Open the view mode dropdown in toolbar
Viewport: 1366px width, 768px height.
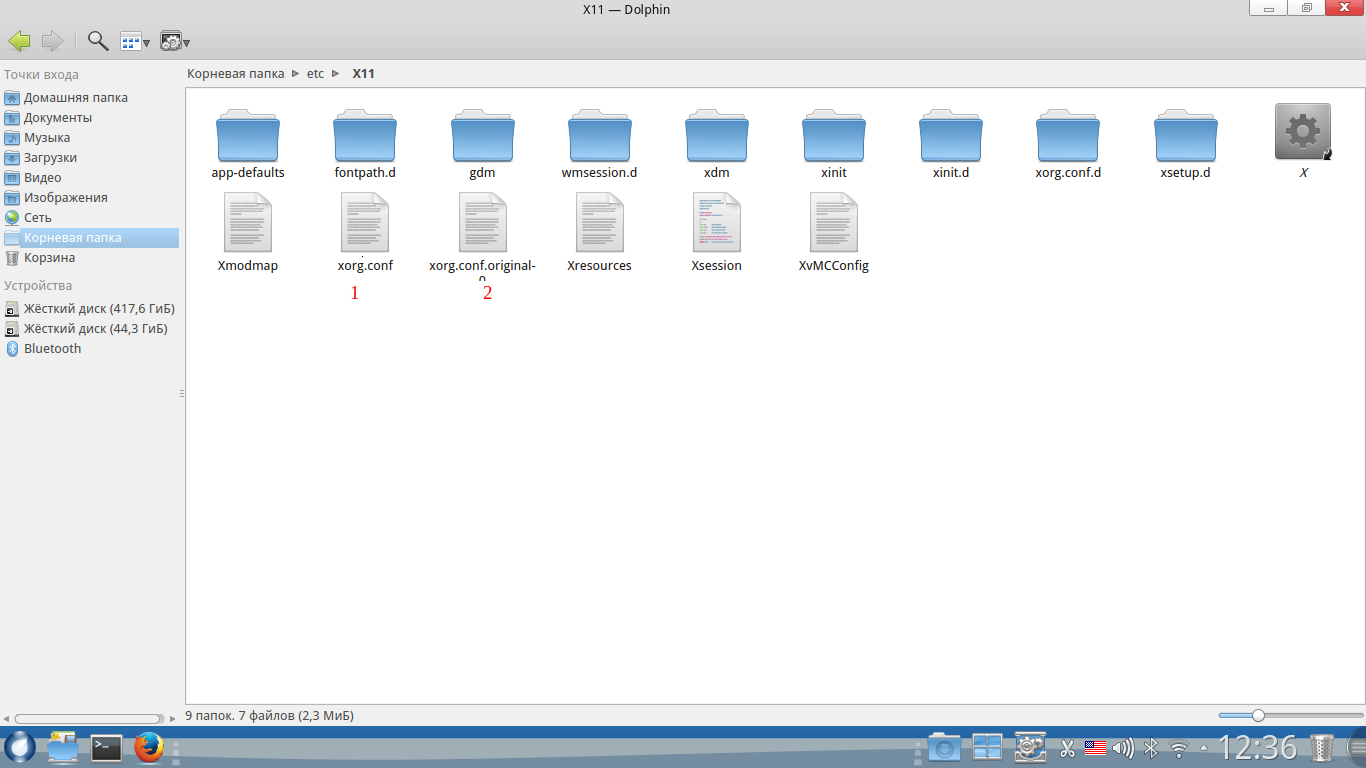pos(134,41)
